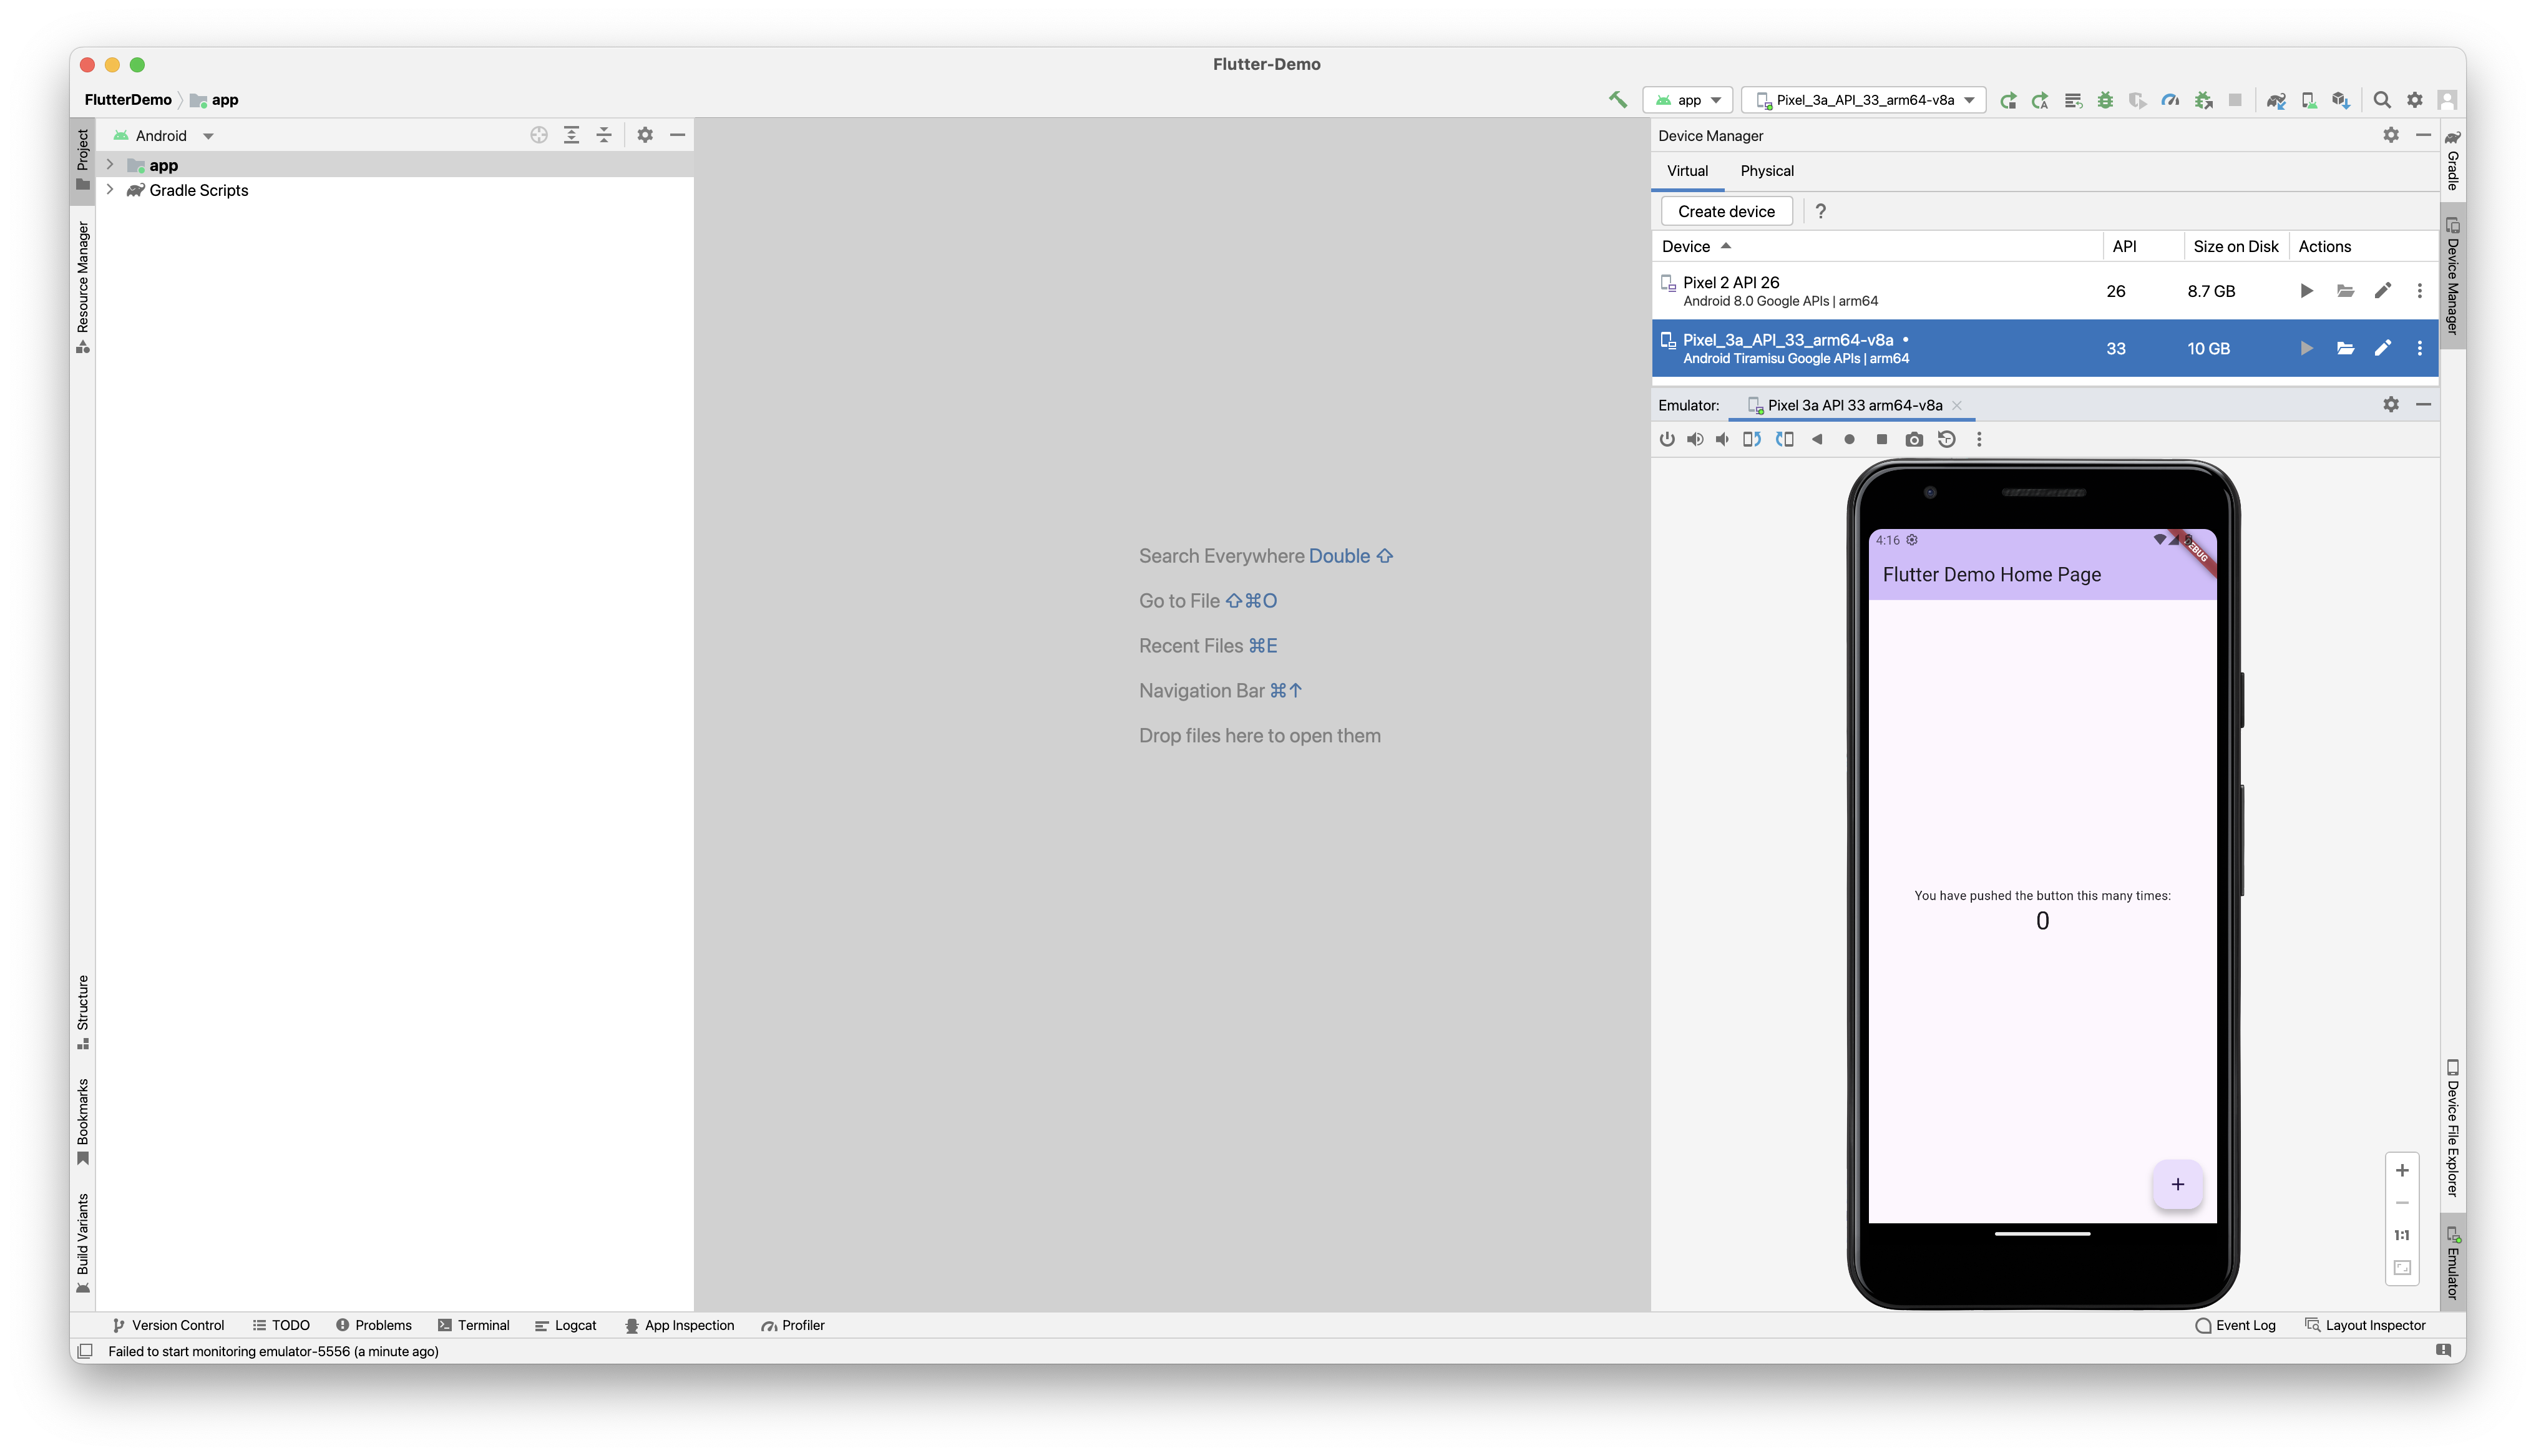
Task: Toggle the Resource Manager side tab
Action: [x=82, y=287]
